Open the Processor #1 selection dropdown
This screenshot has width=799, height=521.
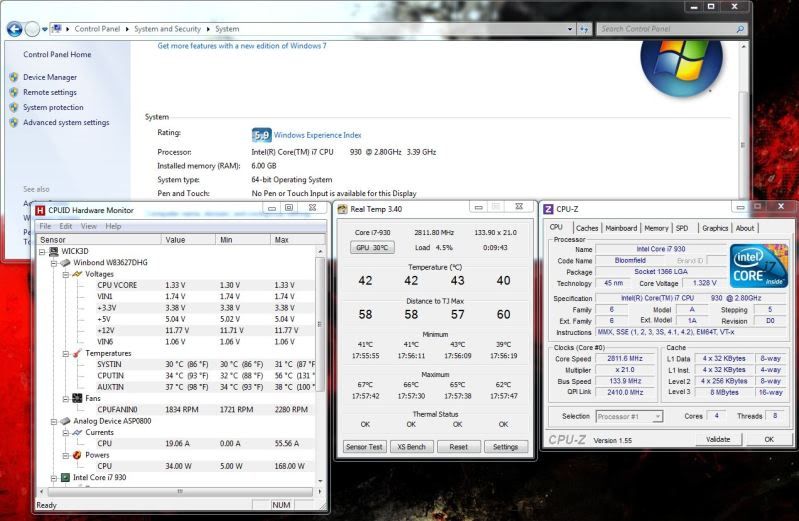click(657, 416)
